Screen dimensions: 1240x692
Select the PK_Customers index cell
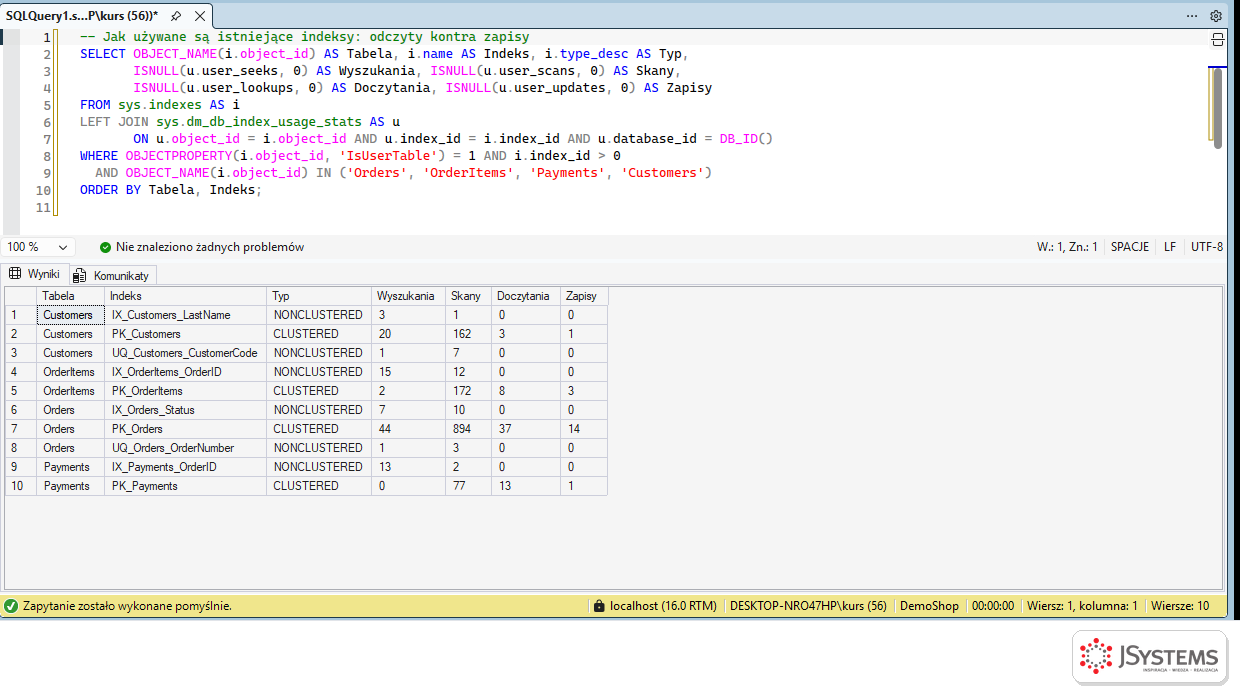click(x=186, y=334)
